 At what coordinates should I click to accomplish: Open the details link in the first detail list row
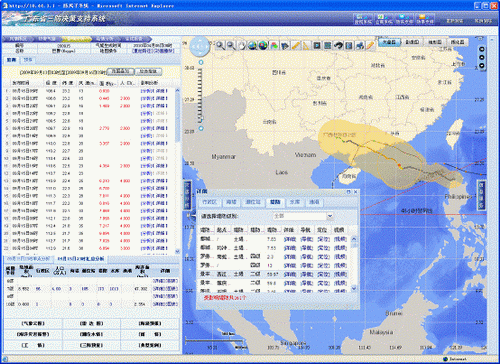(290, 239)
